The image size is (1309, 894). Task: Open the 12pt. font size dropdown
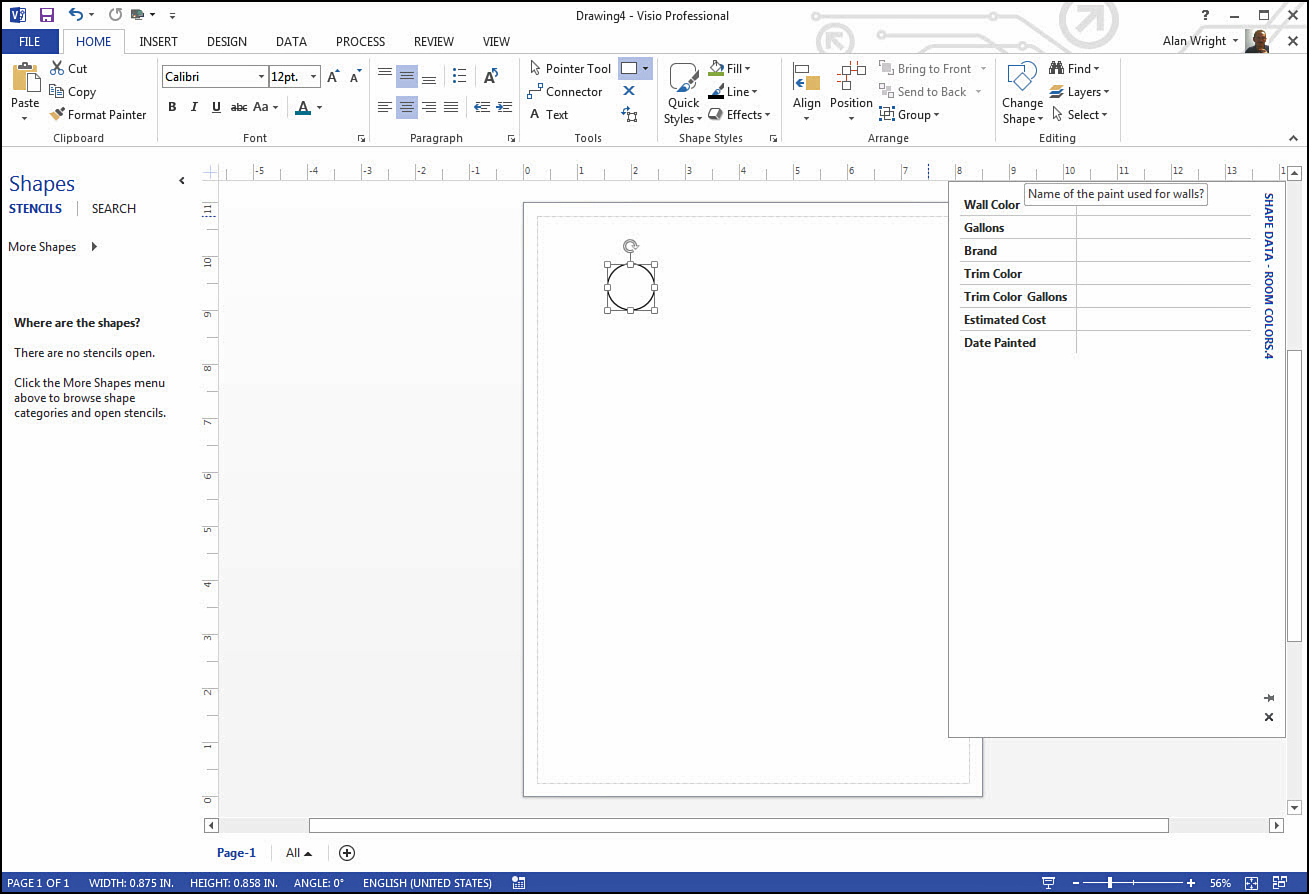click(x=314, y=77)
